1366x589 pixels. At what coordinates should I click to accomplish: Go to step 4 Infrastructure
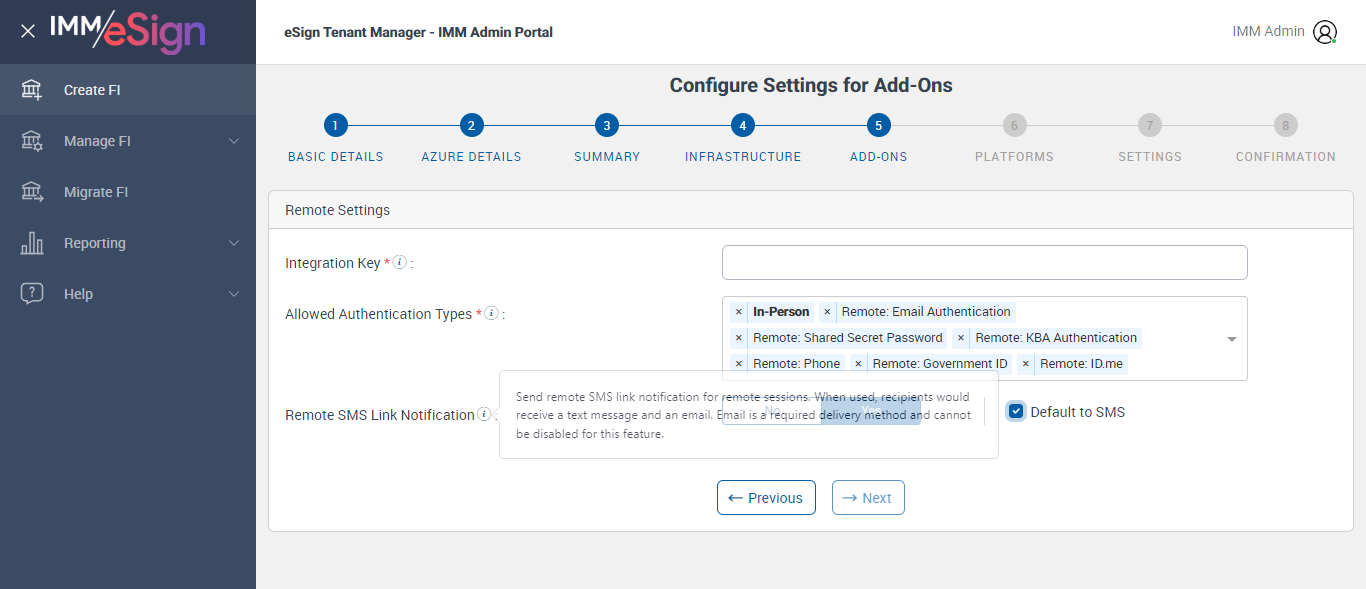[x=742, y=126]
